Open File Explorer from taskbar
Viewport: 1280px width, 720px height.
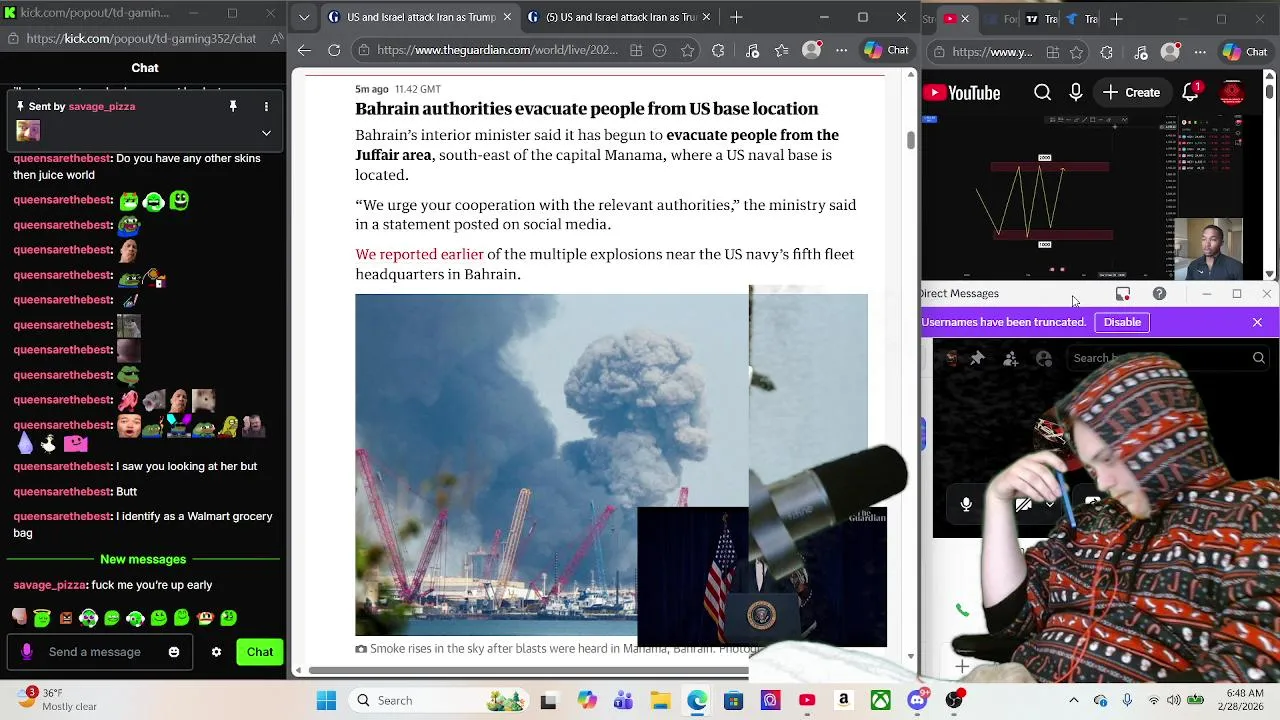click(x=660, y=700)
